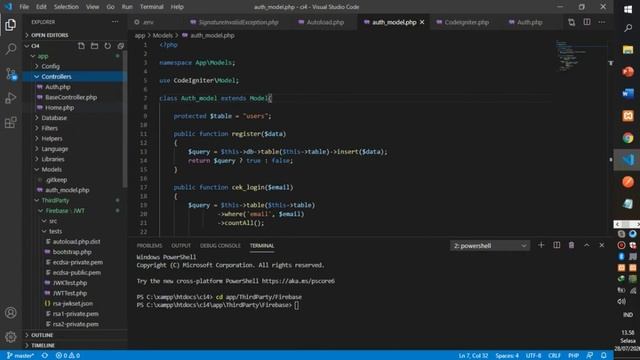Split the terminal panel

556,245
